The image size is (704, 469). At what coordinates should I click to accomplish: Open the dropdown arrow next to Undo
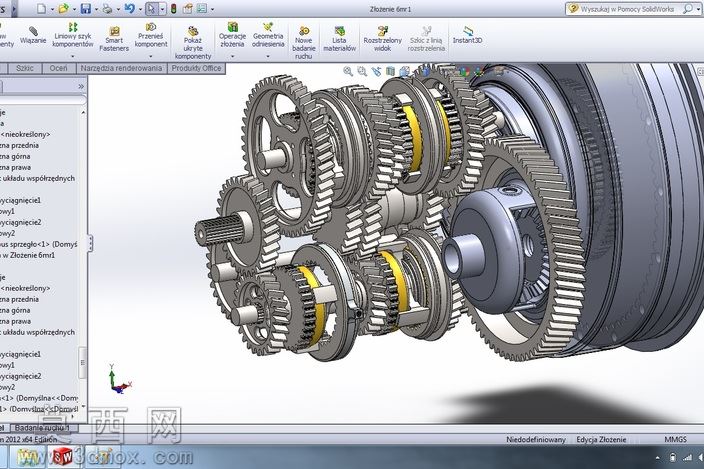pos(140,9)
